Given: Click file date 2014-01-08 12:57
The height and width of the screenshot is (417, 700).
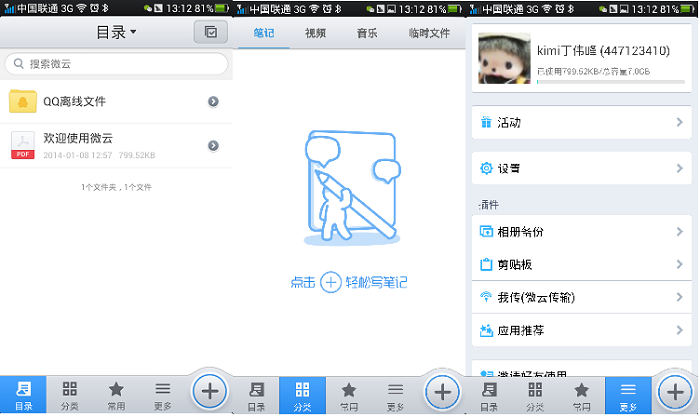Looking at the screenshot, I should [x=78, y=155].
